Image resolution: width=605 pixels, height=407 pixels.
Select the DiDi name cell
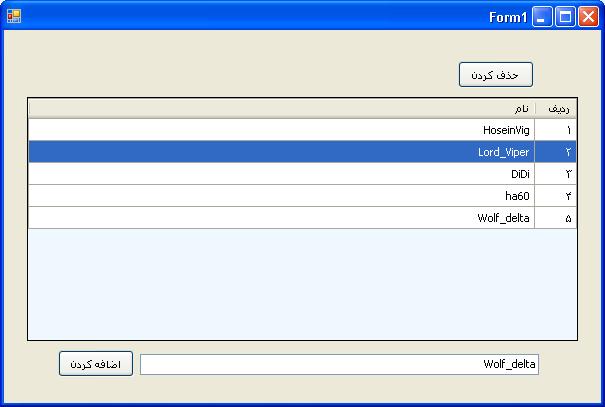pos(282,174)
